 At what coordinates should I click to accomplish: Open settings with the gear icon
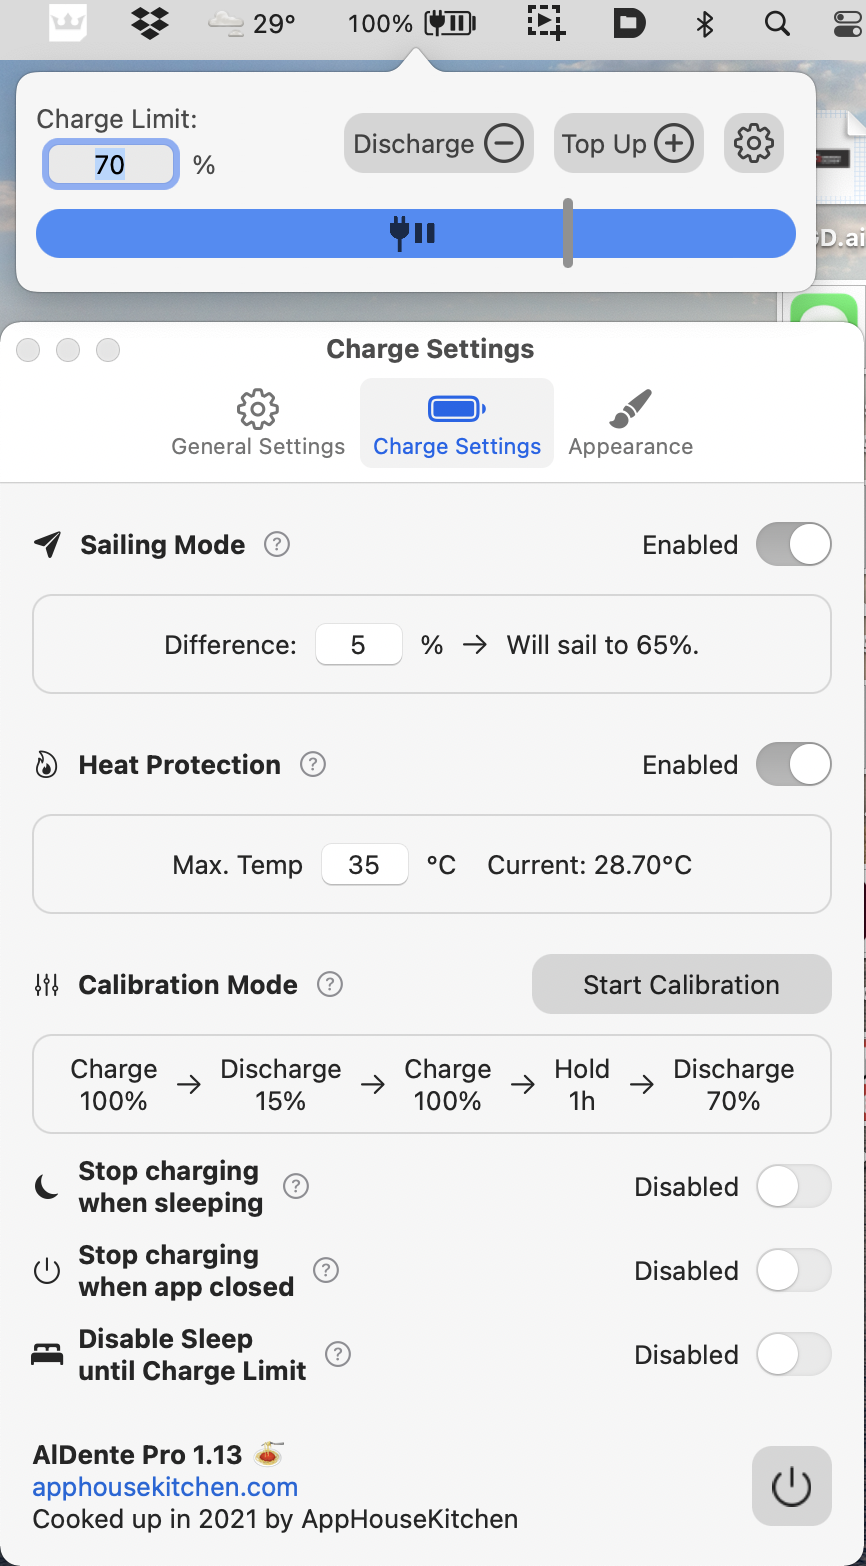point(753,144)
